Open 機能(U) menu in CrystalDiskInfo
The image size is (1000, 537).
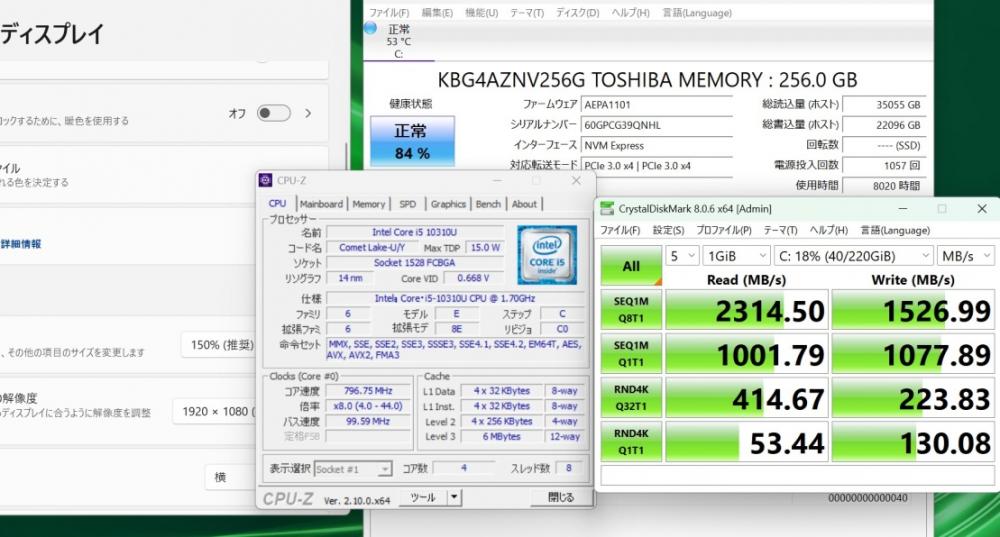[x=481, y=13]
